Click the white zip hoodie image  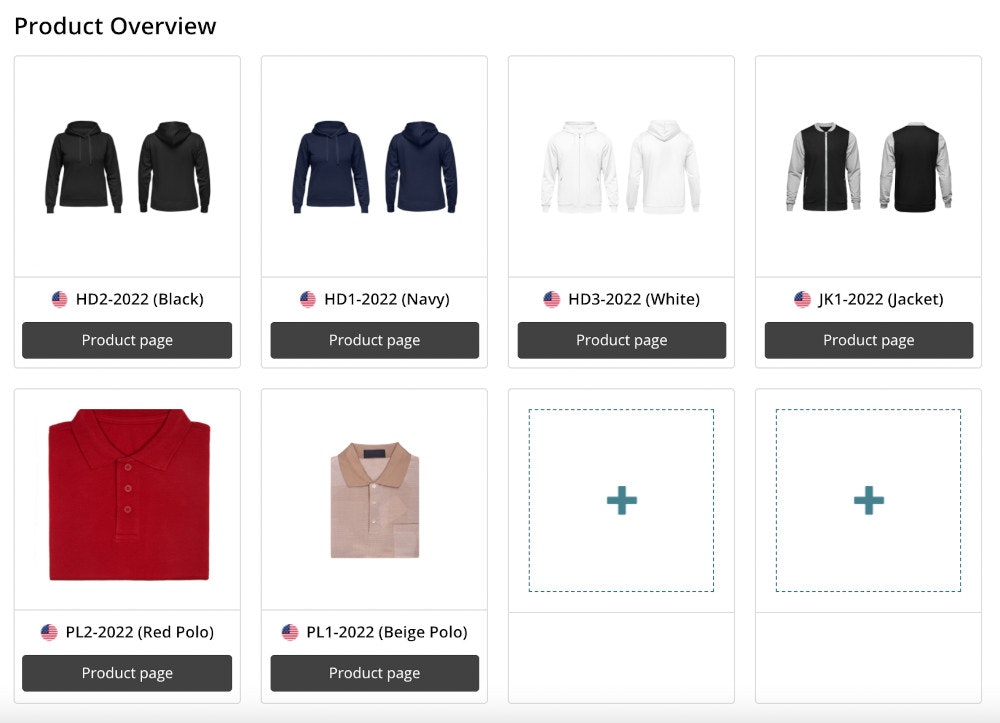tap(621, 165)
